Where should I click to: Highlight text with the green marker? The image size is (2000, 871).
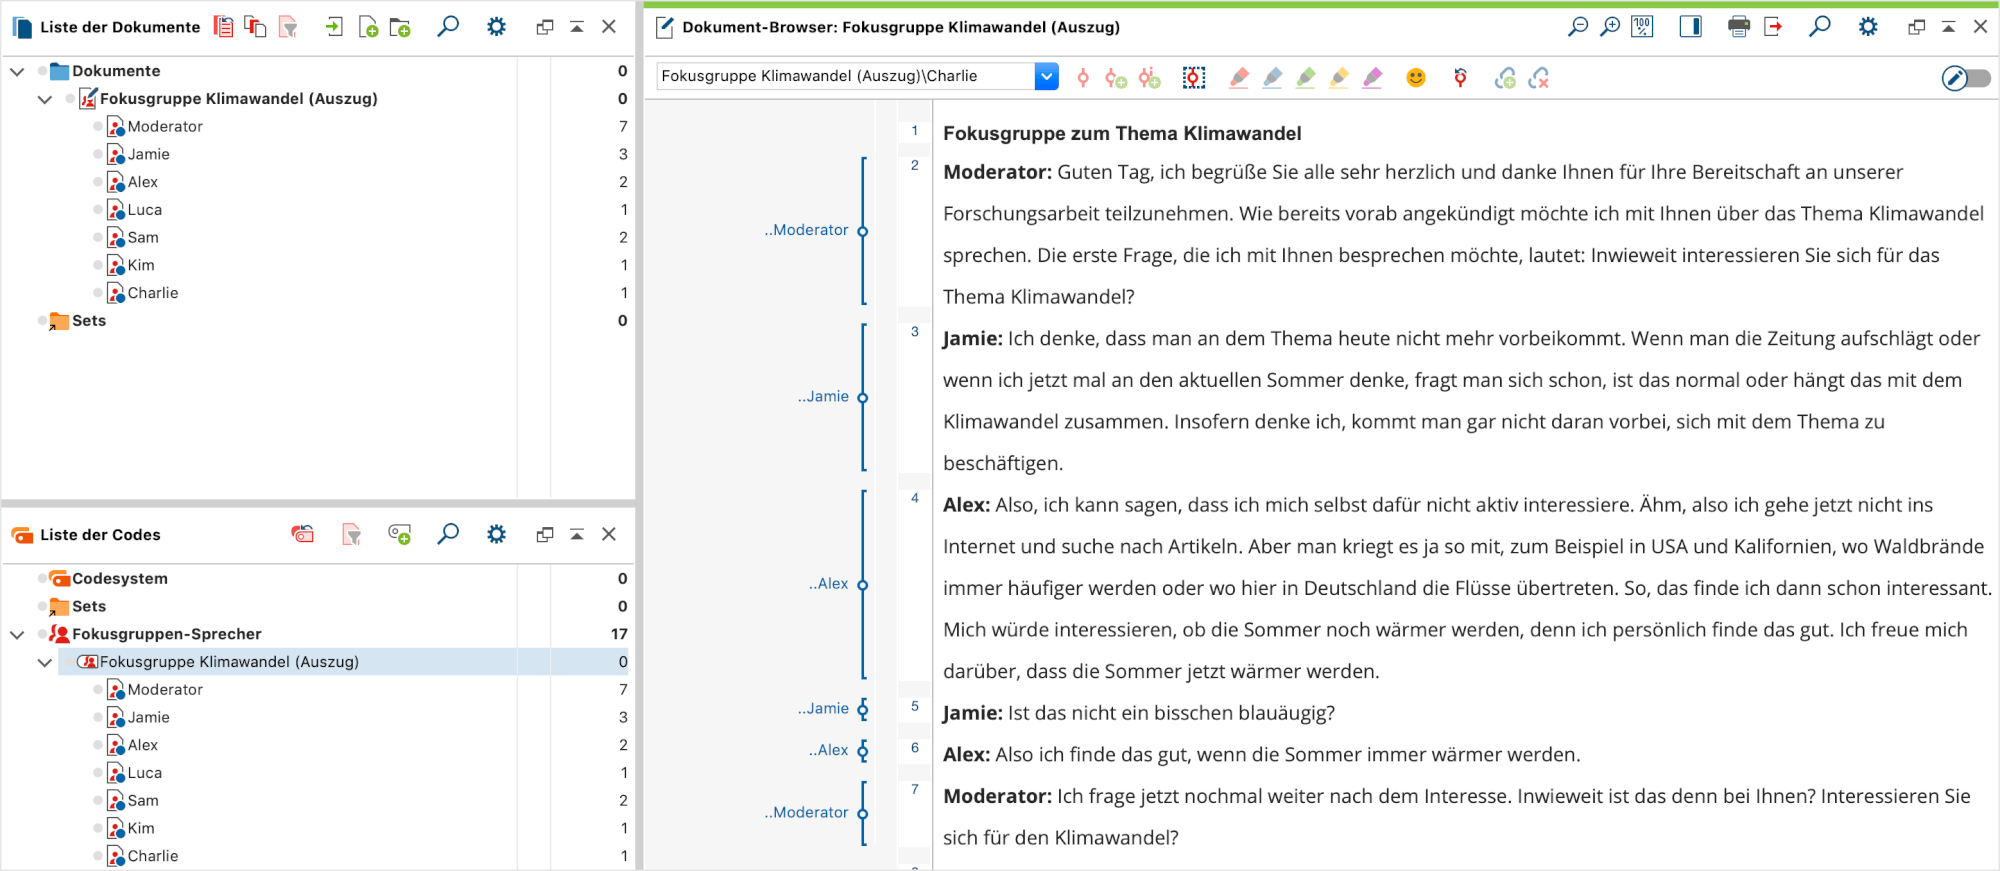coord(1306,78)
